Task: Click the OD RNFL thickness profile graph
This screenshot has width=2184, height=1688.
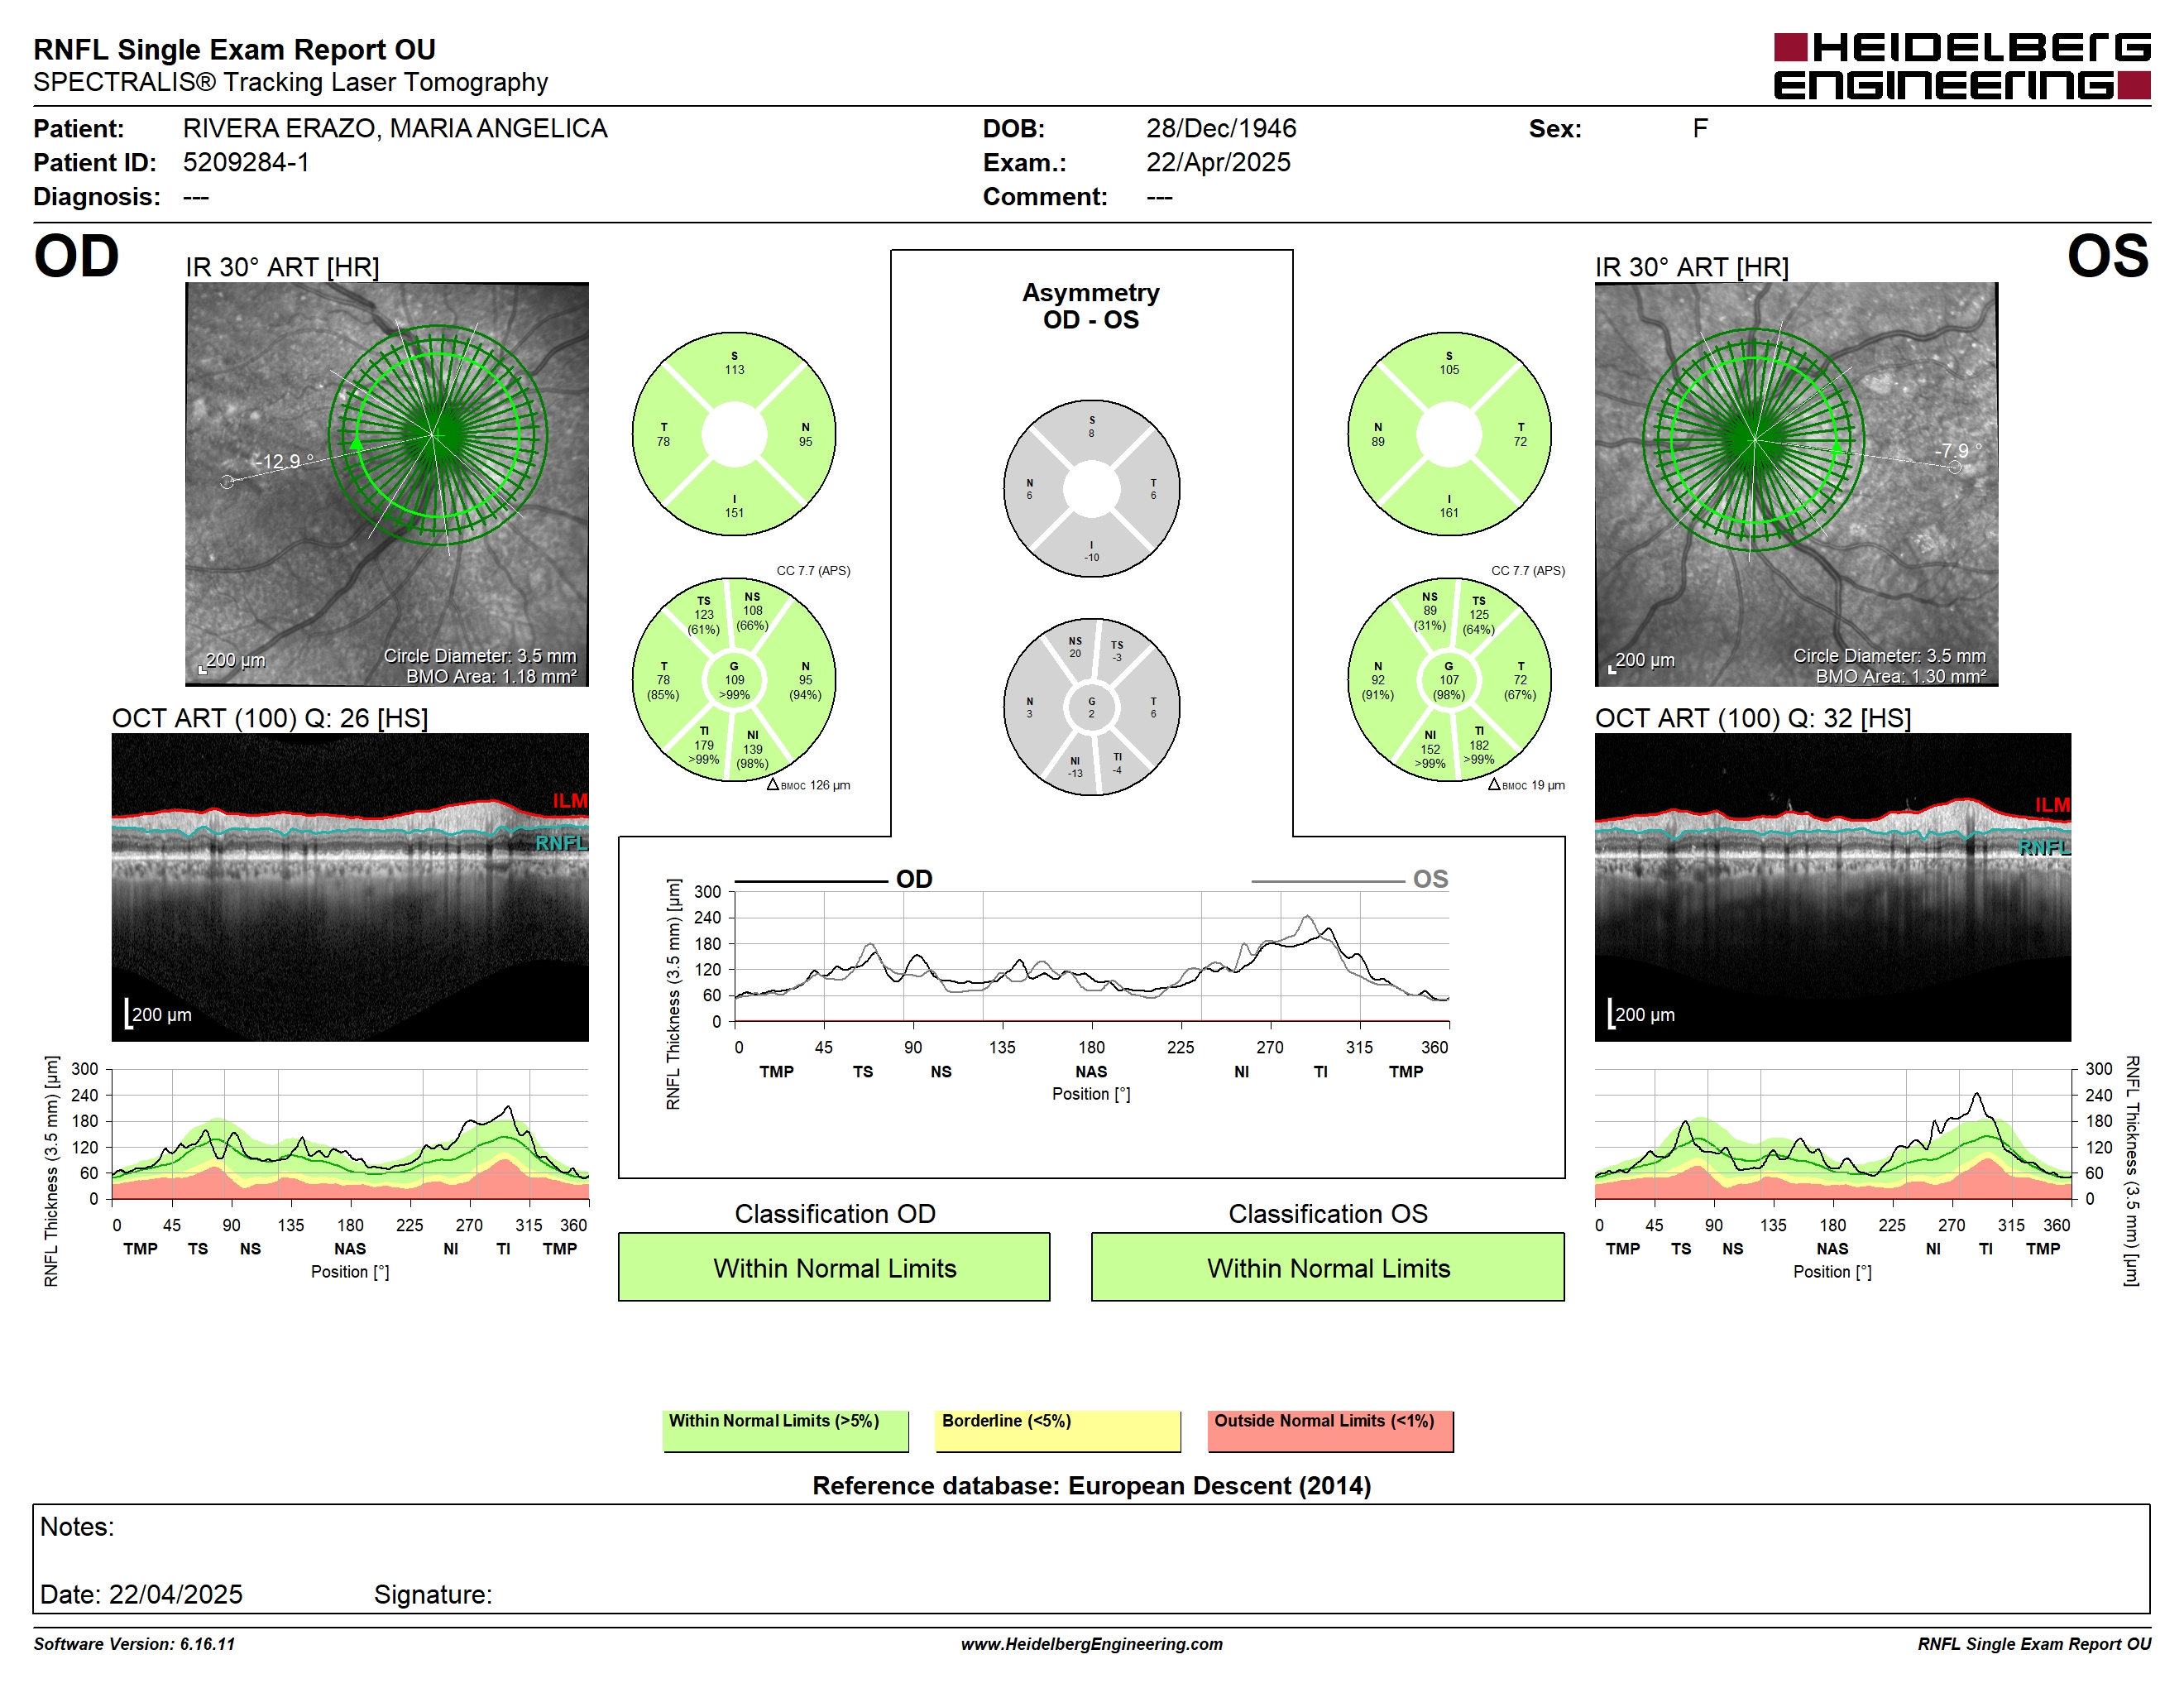Action: point(350,1134)
